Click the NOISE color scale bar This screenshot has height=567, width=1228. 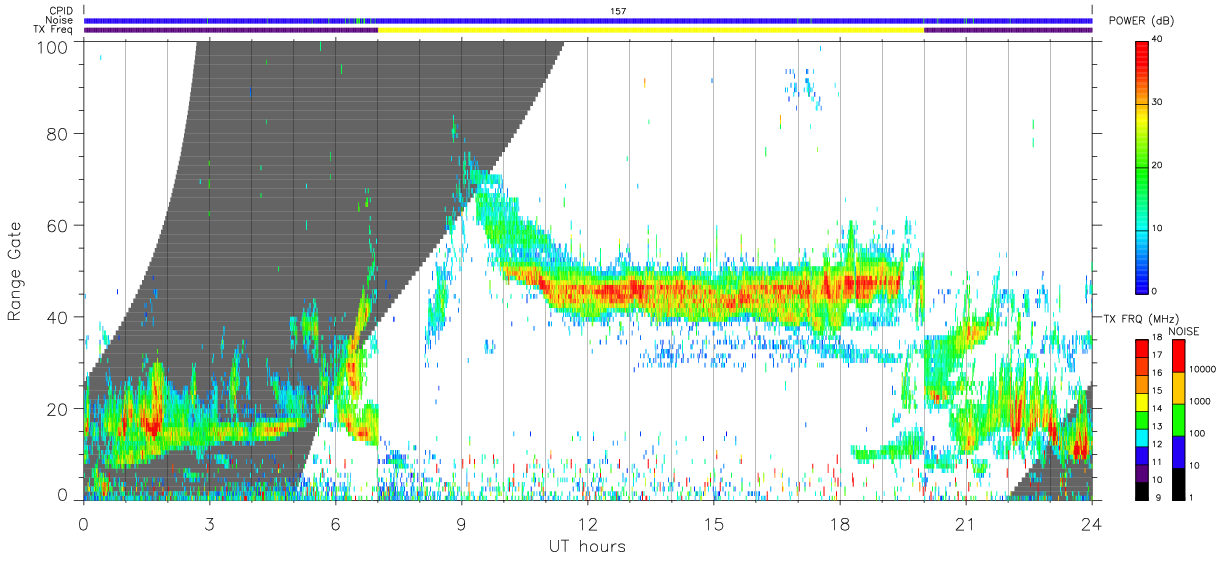[1178, 419]
